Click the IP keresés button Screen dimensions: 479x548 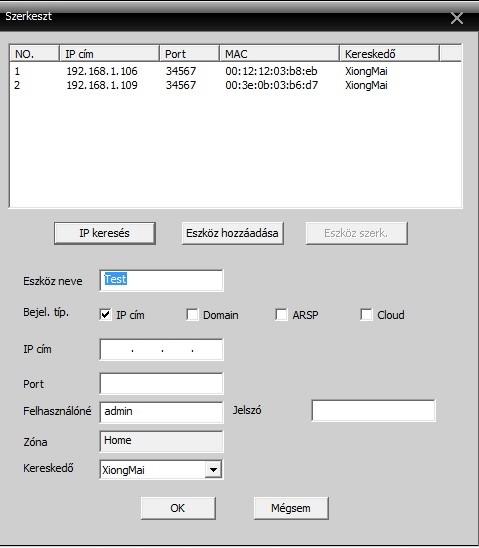(104, 233)
